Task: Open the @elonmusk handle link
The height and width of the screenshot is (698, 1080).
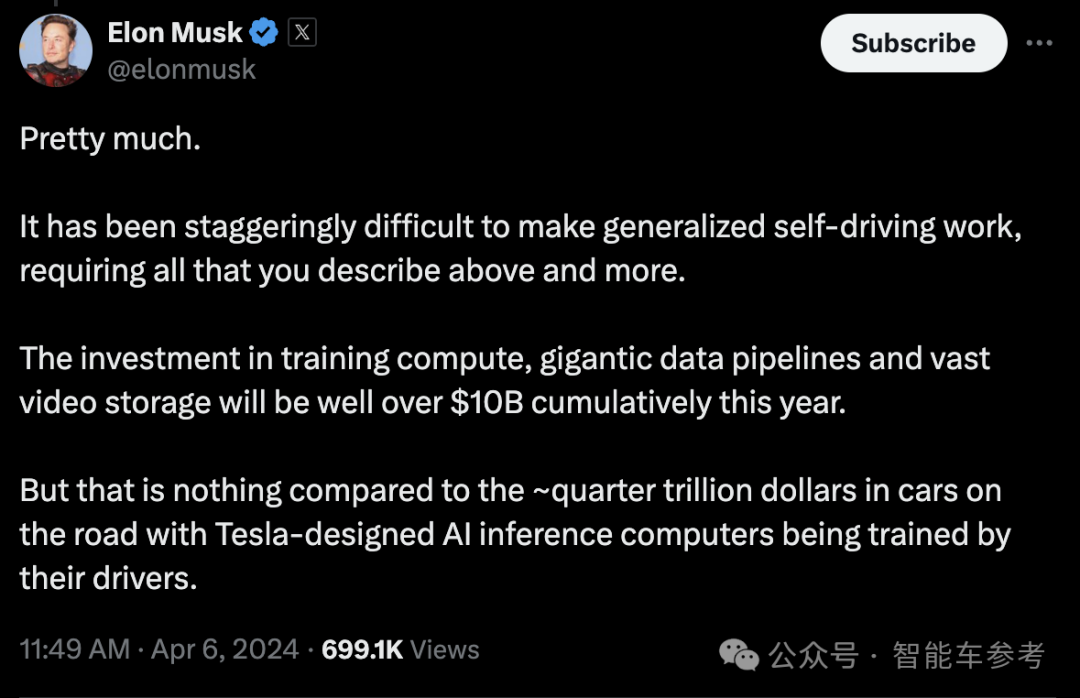Action: [x=181, y=69]
